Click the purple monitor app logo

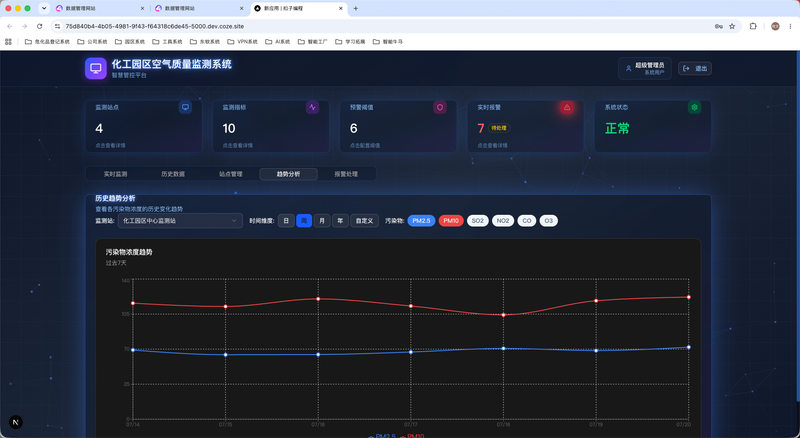coord(95,68)
